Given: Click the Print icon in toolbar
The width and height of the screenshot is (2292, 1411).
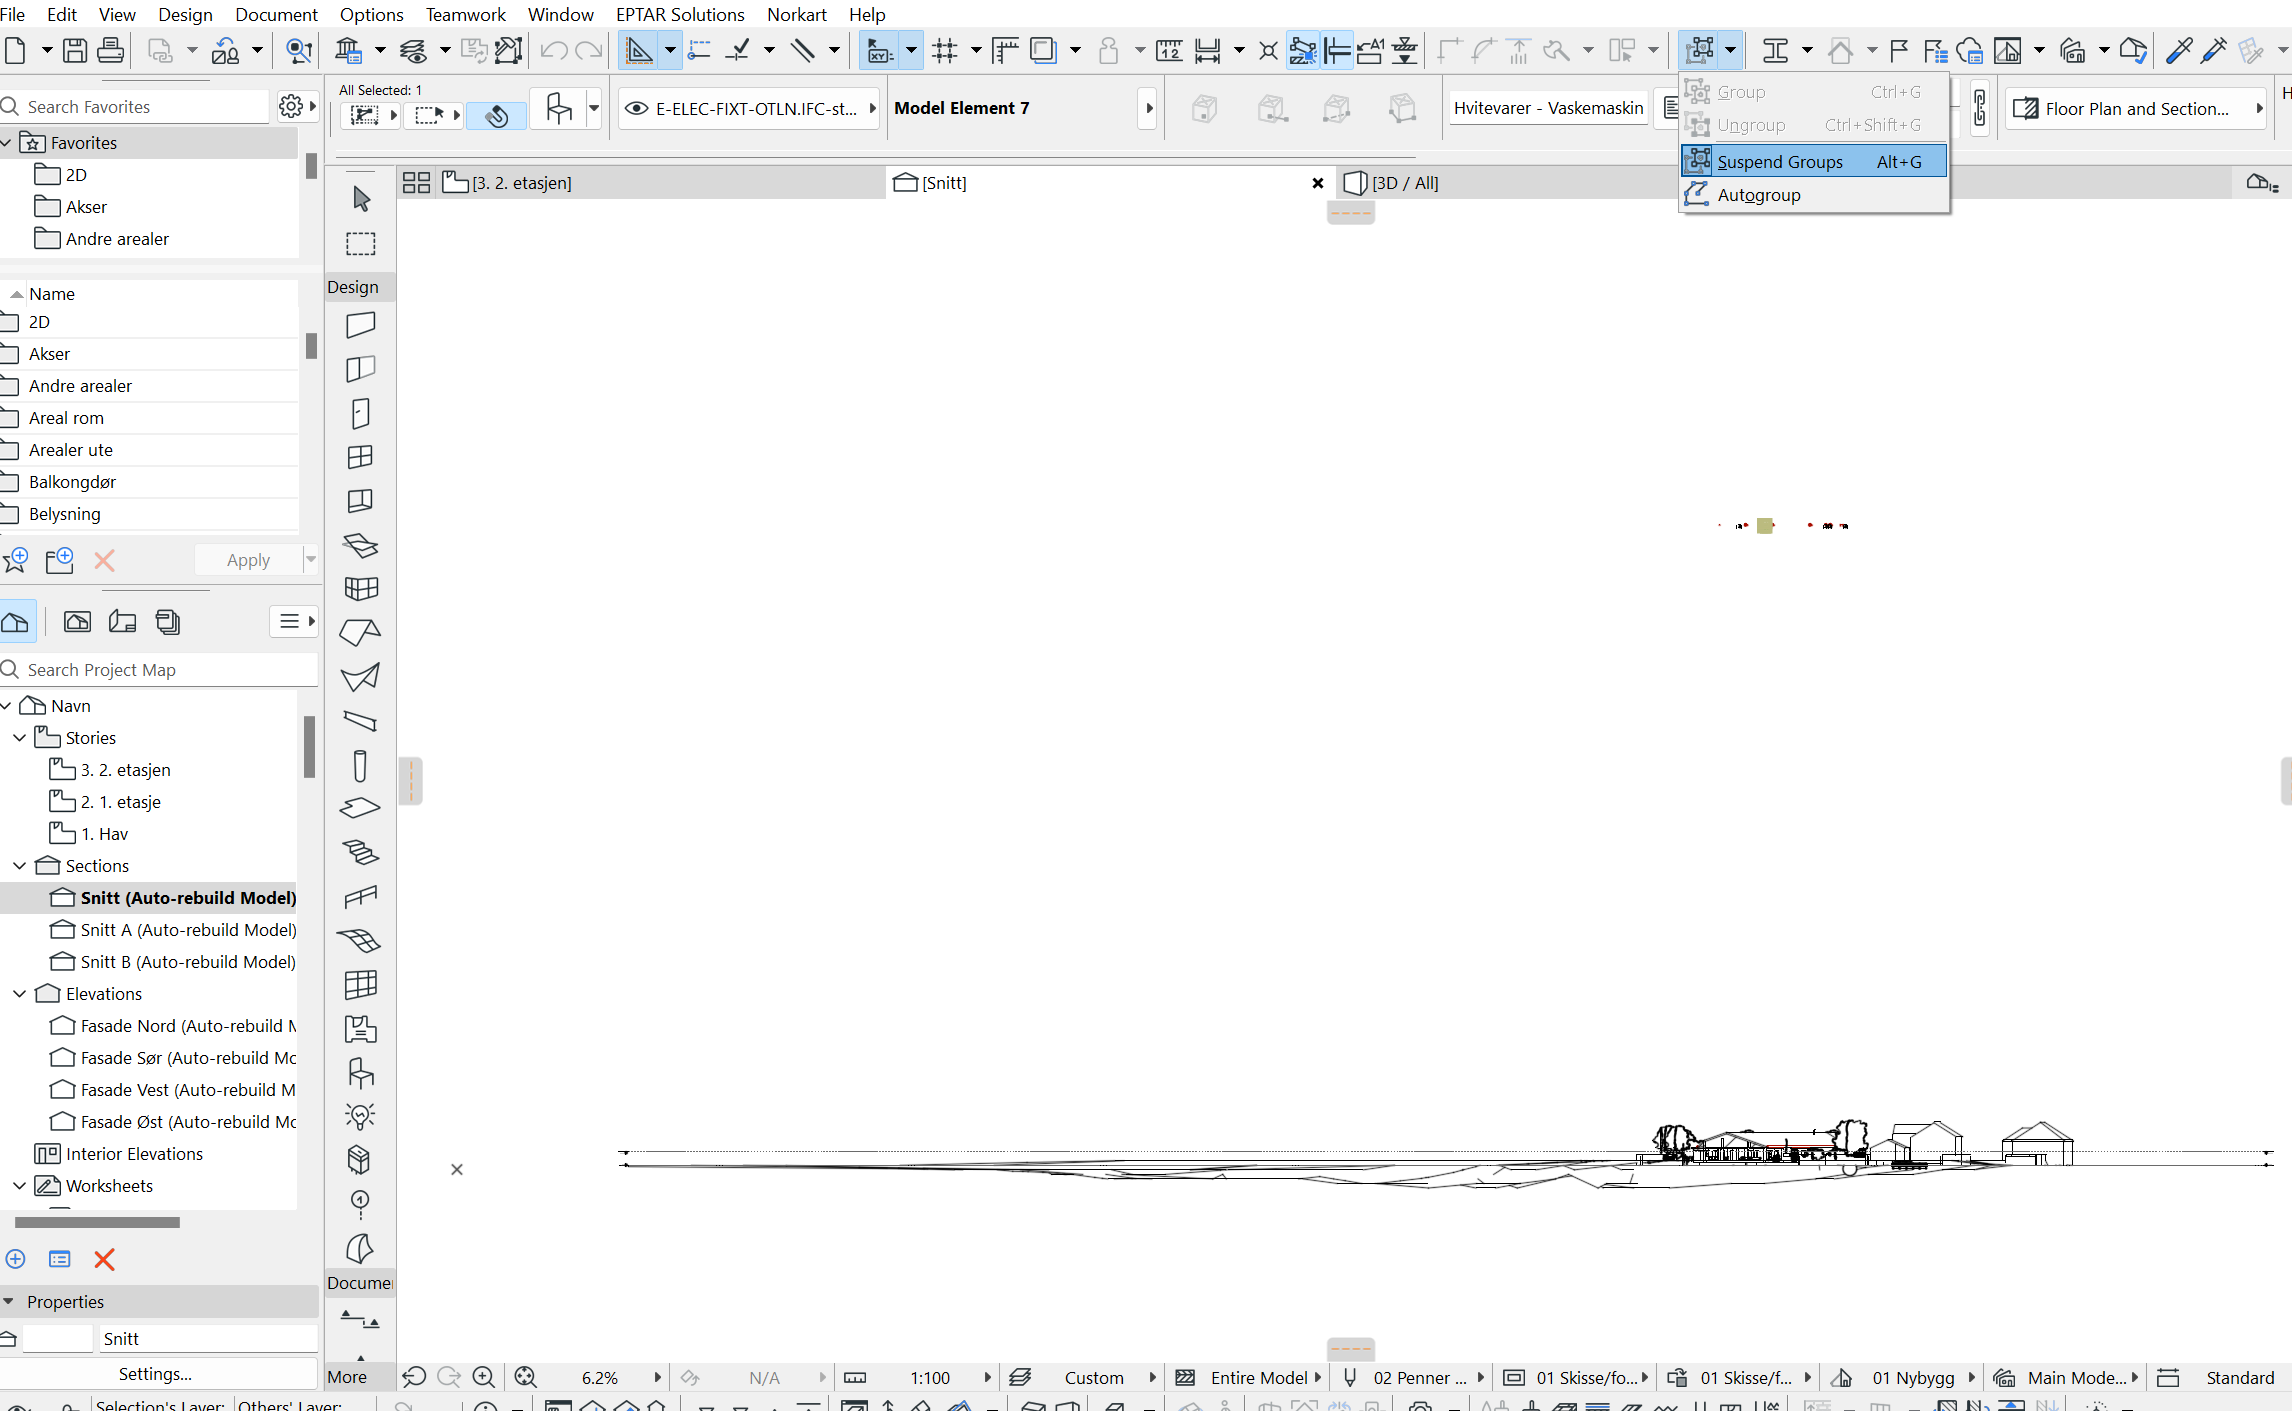Looking at the screenshot, I should pos(110,50).
